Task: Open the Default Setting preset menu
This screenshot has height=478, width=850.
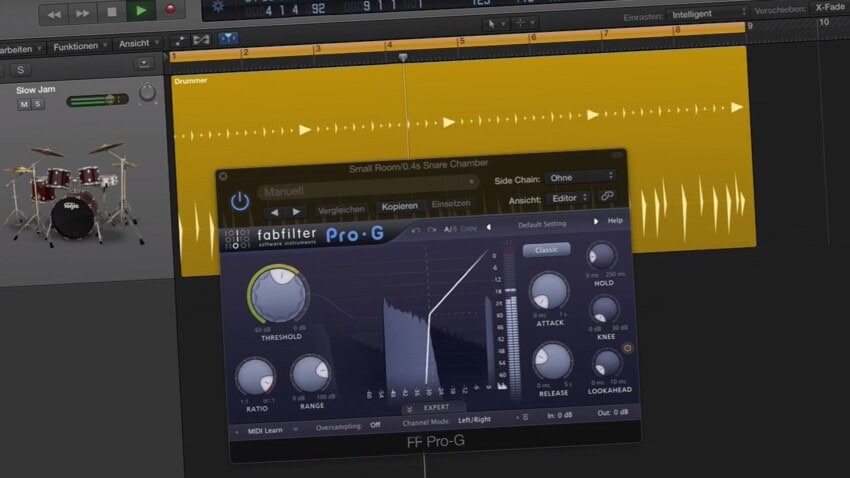Action: coord(542,224)
